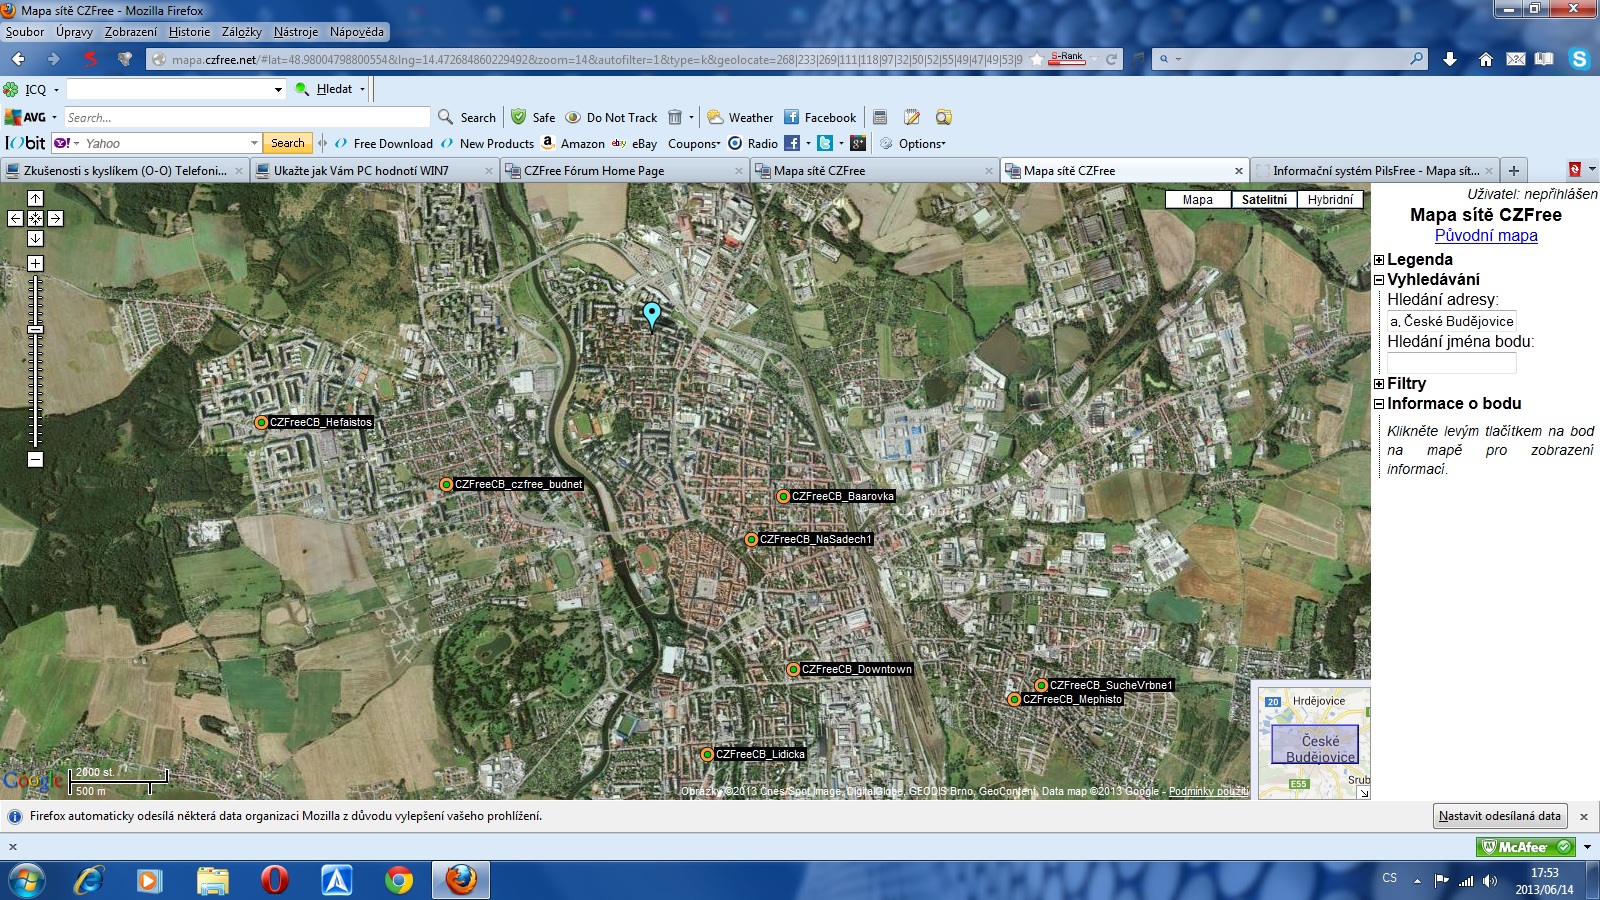
Task: Expand the Legenda section
Action: click(x=1379, y=260)
